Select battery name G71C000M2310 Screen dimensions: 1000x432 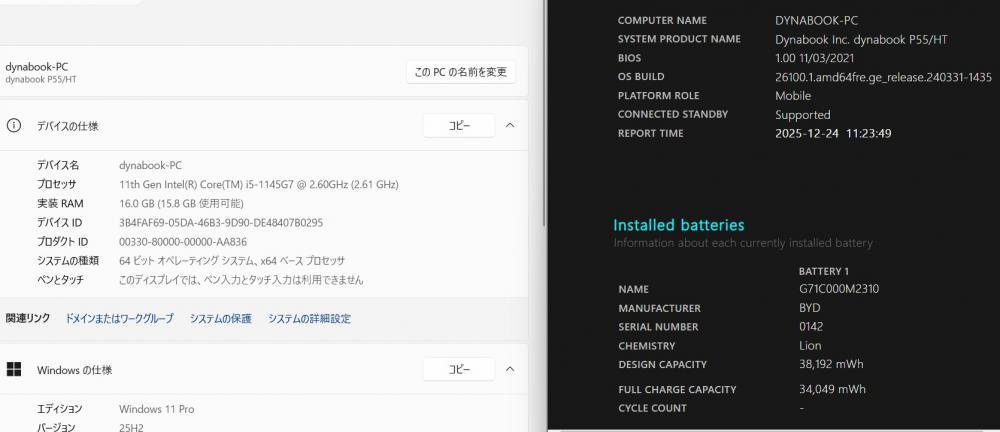pos(839,289)
